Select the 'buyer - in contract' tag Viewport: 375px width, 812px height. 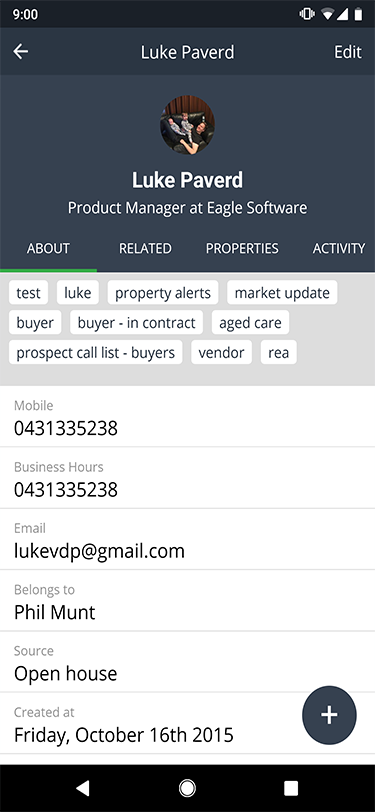coord(136,323)
